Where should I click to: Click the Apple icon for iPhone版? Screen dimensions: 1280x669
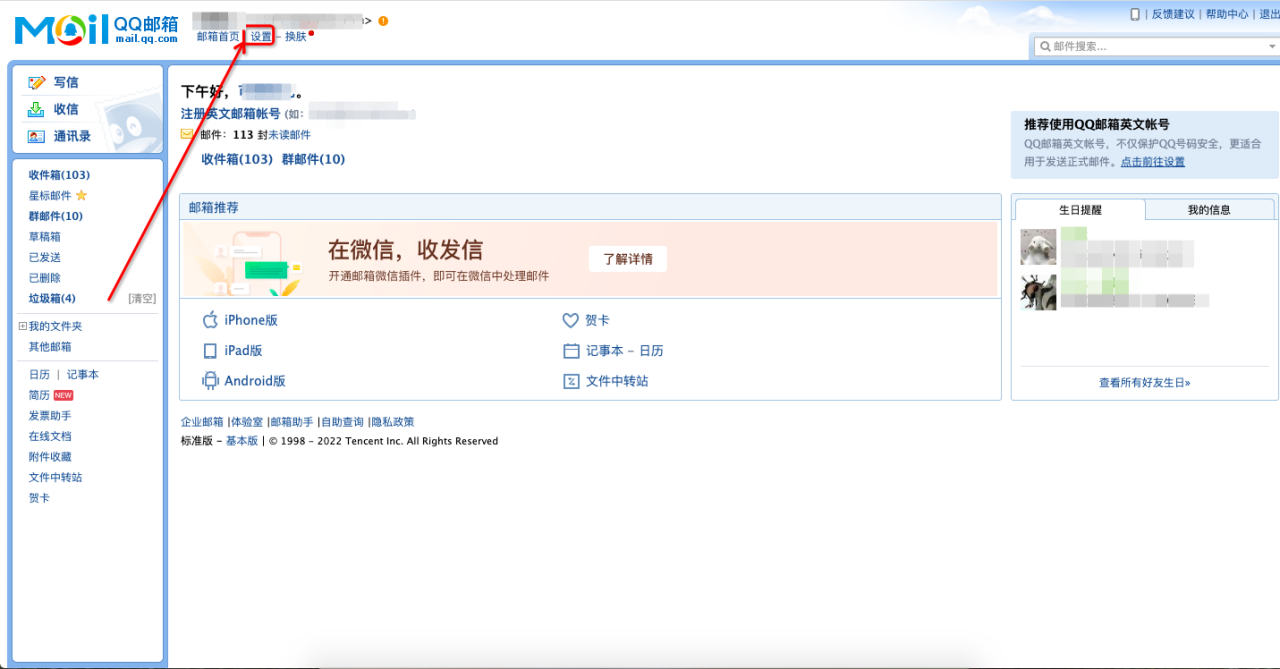[x=210, y=320]
